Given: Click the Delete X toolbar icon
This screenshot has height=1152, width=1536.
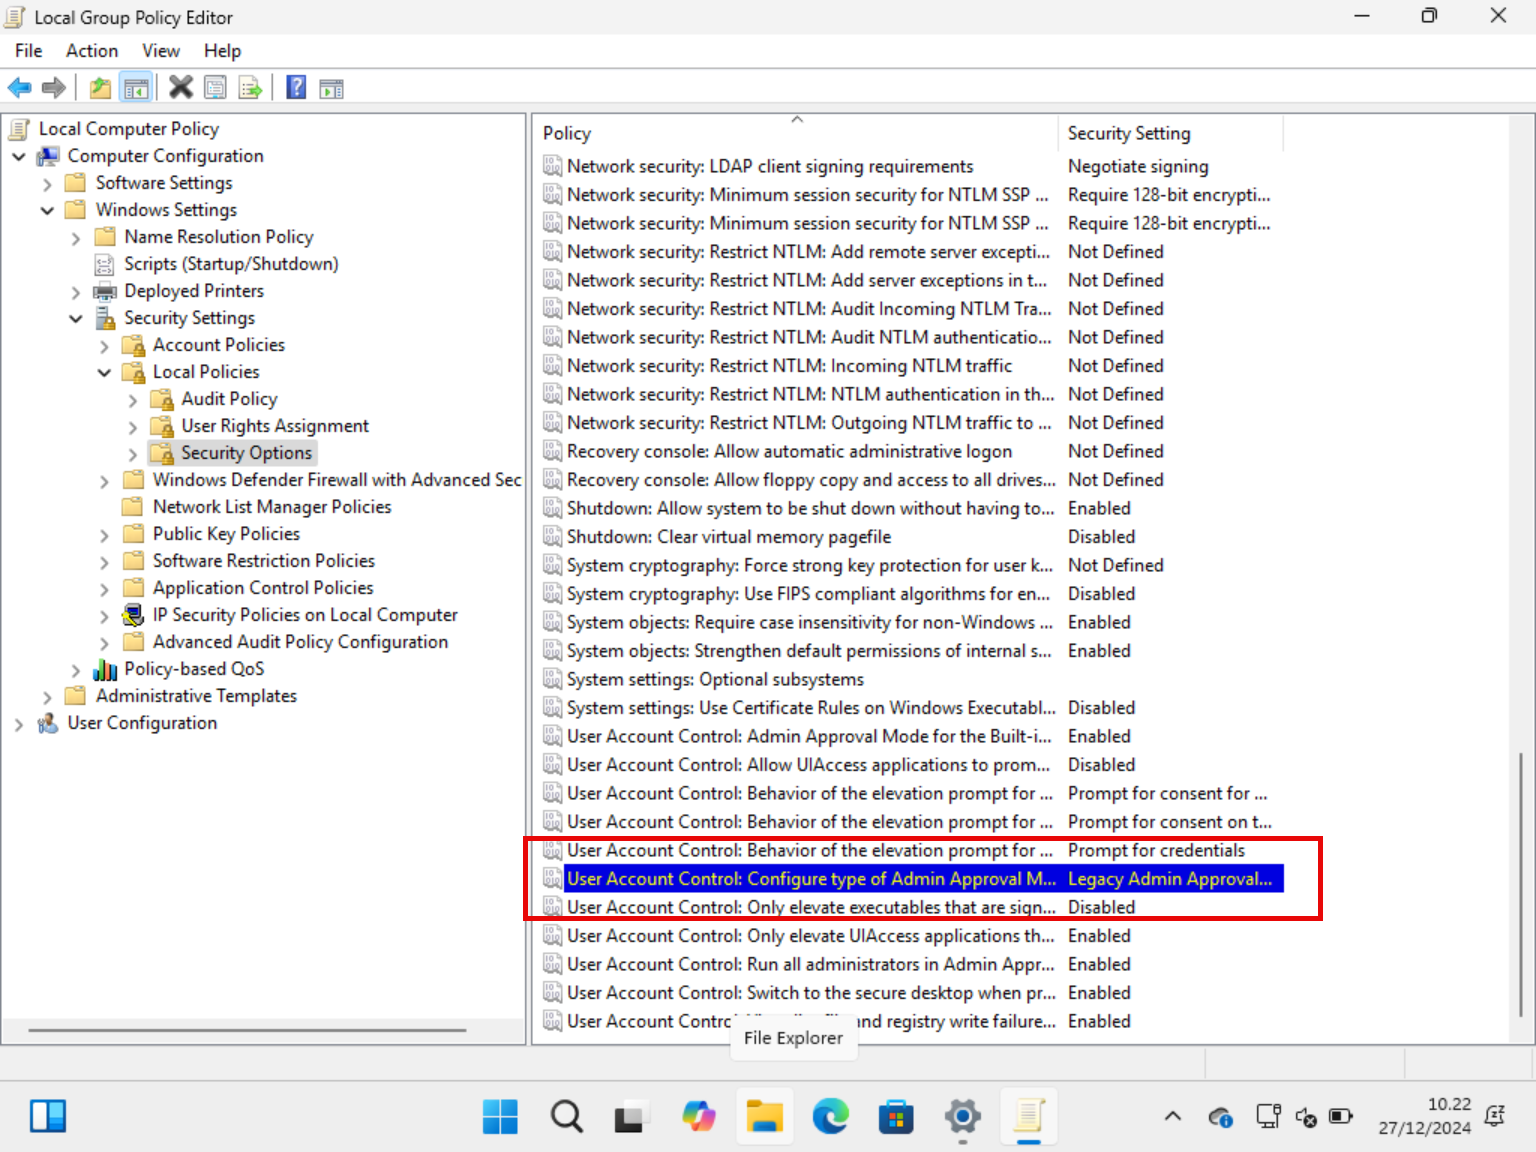Looking at the screenshot, I should tap(181, 88).
